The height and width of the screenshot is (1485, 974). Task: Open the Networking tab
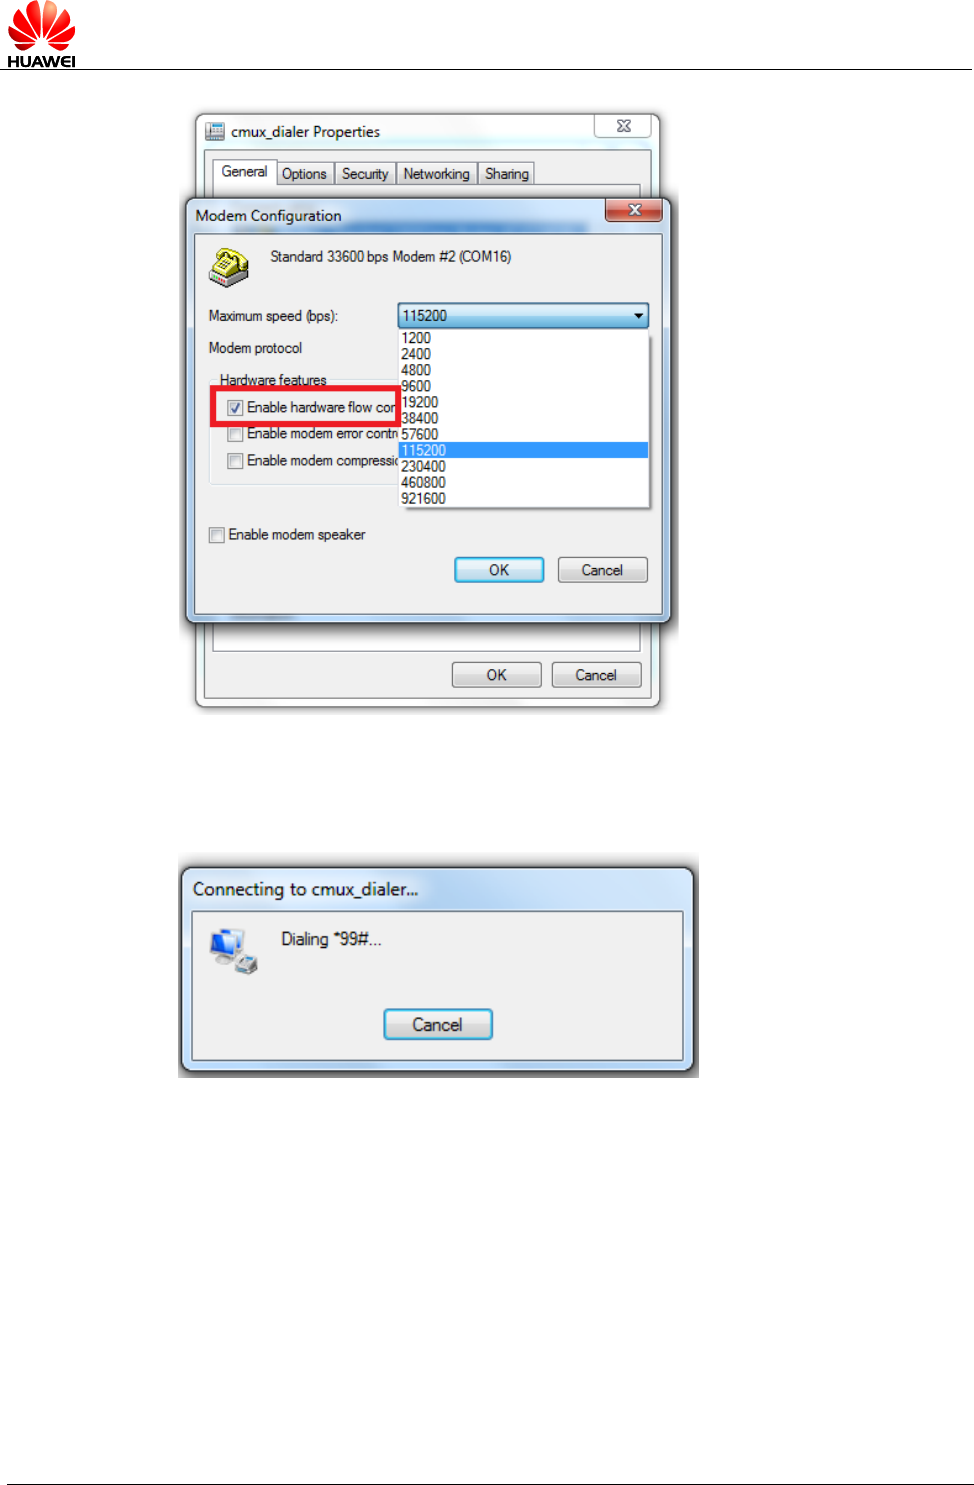436,174
